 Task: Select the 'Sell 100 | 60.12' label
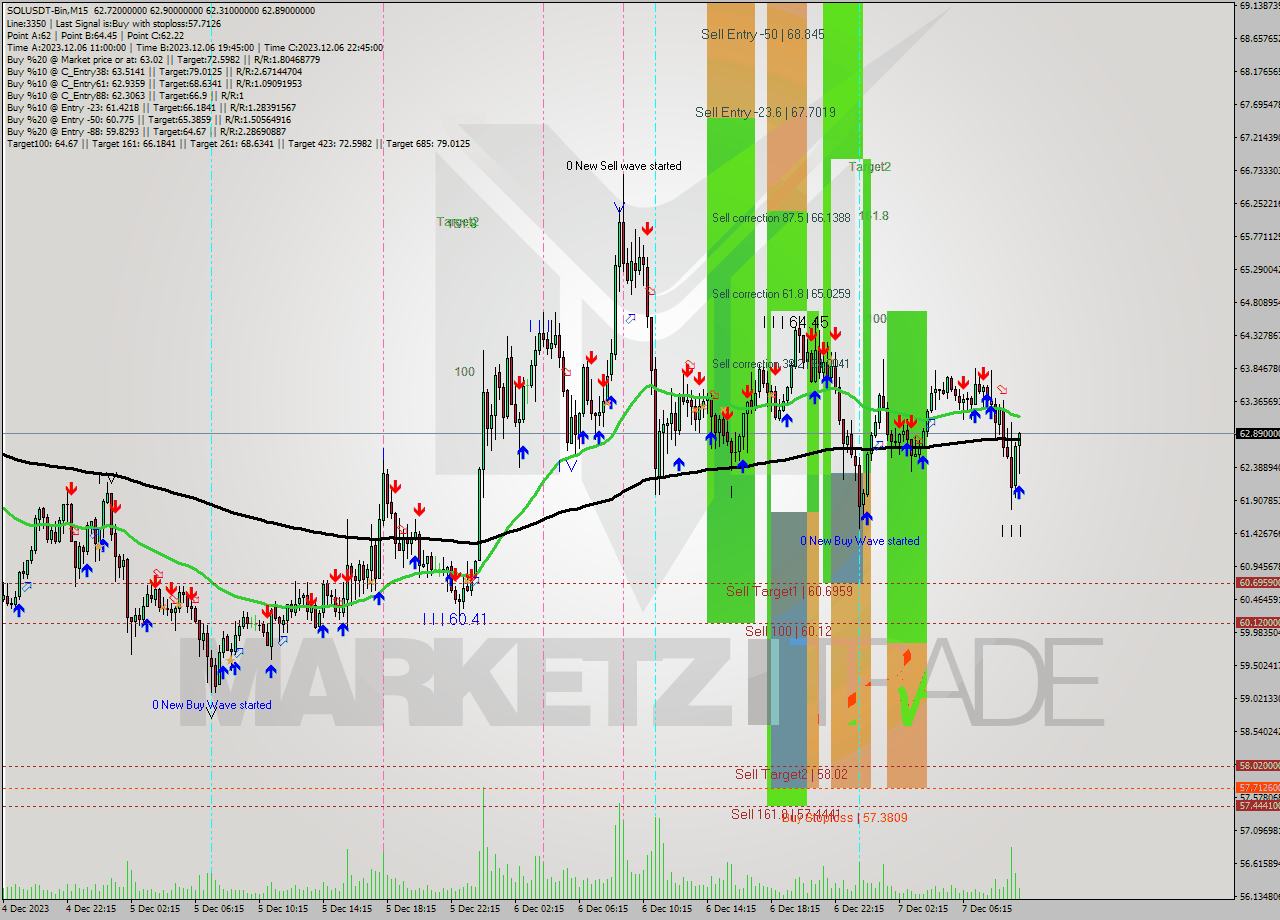(788, 631)
